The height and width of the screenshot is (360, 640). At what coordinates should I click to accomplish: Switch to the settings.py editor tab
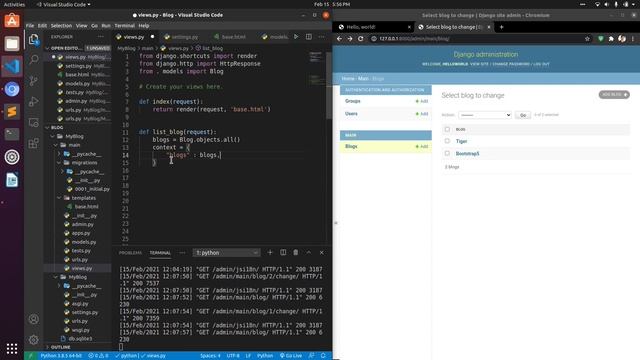184,37
